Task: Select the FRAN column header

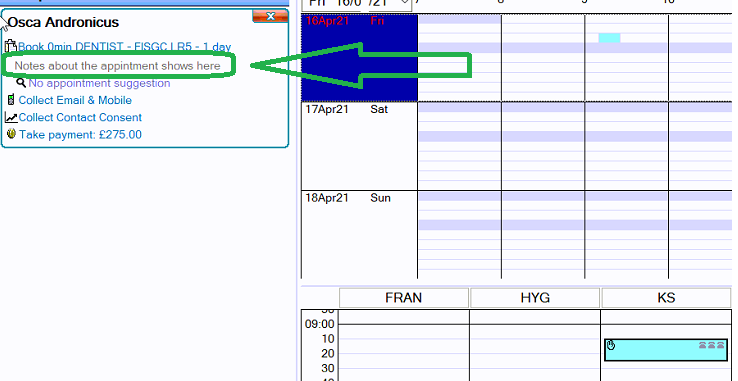Action: 404,298
